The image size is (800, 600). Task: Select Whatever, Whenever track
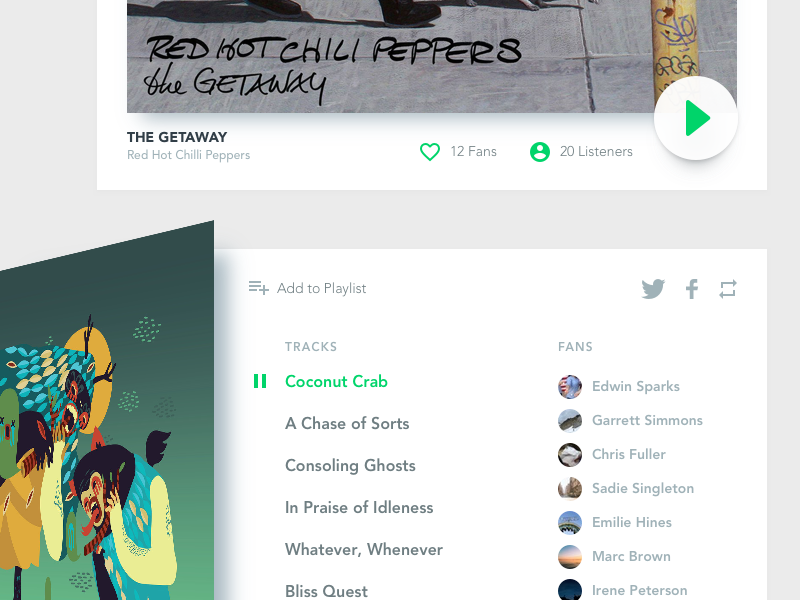(x=364, y=549)
